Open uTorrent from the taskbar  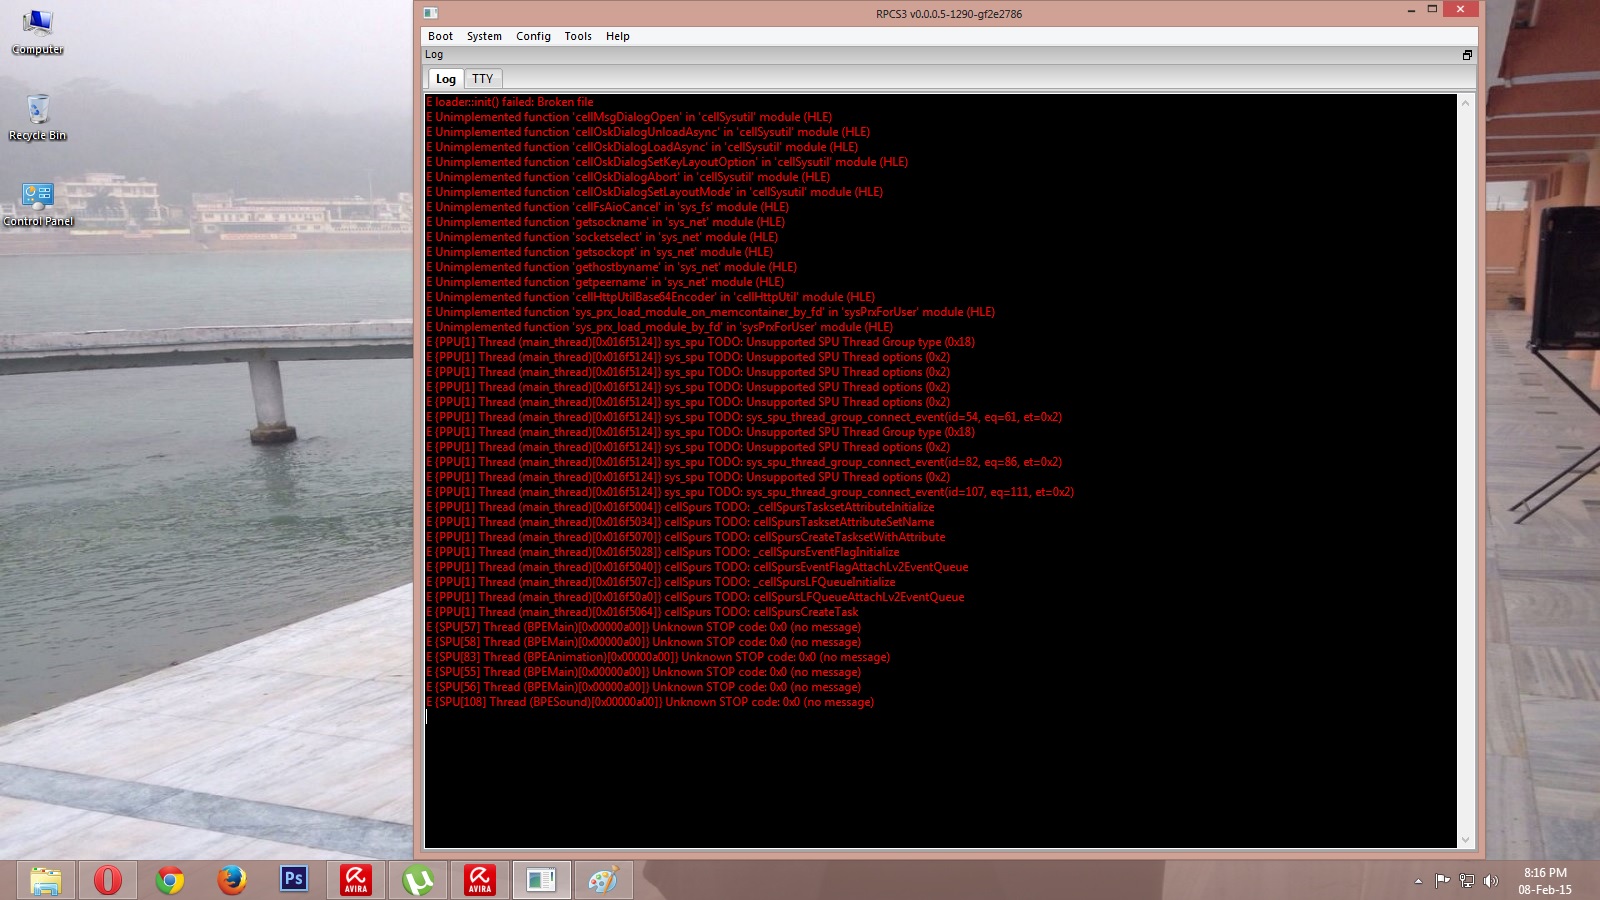pyautogui.click(x=418, y=880)
